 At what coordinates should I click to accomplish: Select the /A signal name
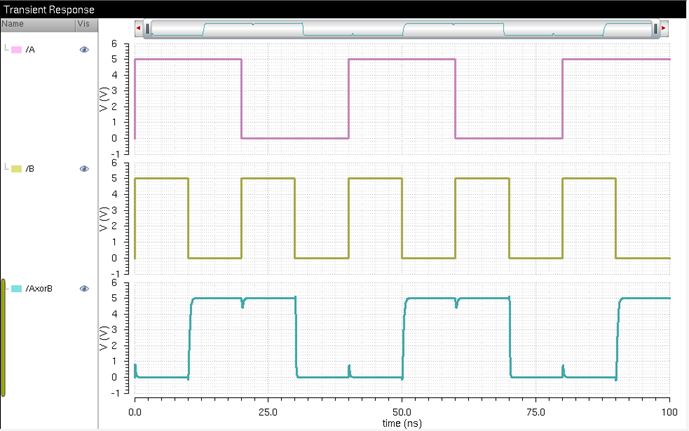coord(30,50)
